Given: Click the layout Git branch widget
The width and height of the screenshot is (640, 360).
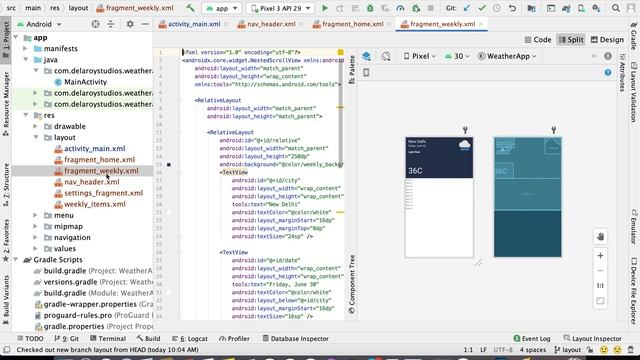Looking at the screenshot, I should tap(568, 350).
